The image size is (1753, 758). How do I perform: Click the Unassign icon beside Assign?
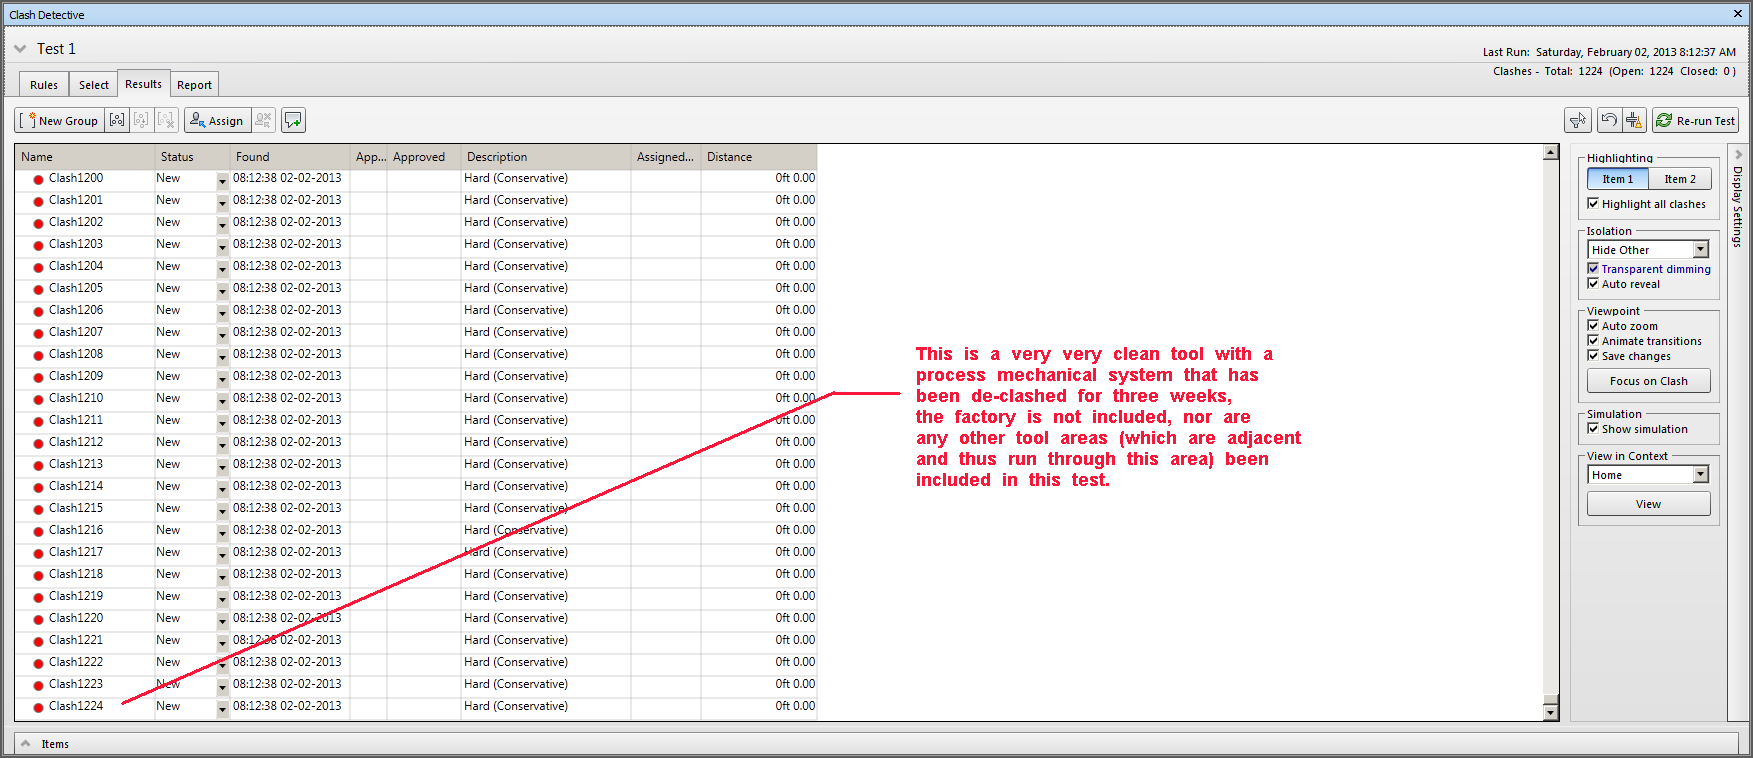tap(264, 120)
